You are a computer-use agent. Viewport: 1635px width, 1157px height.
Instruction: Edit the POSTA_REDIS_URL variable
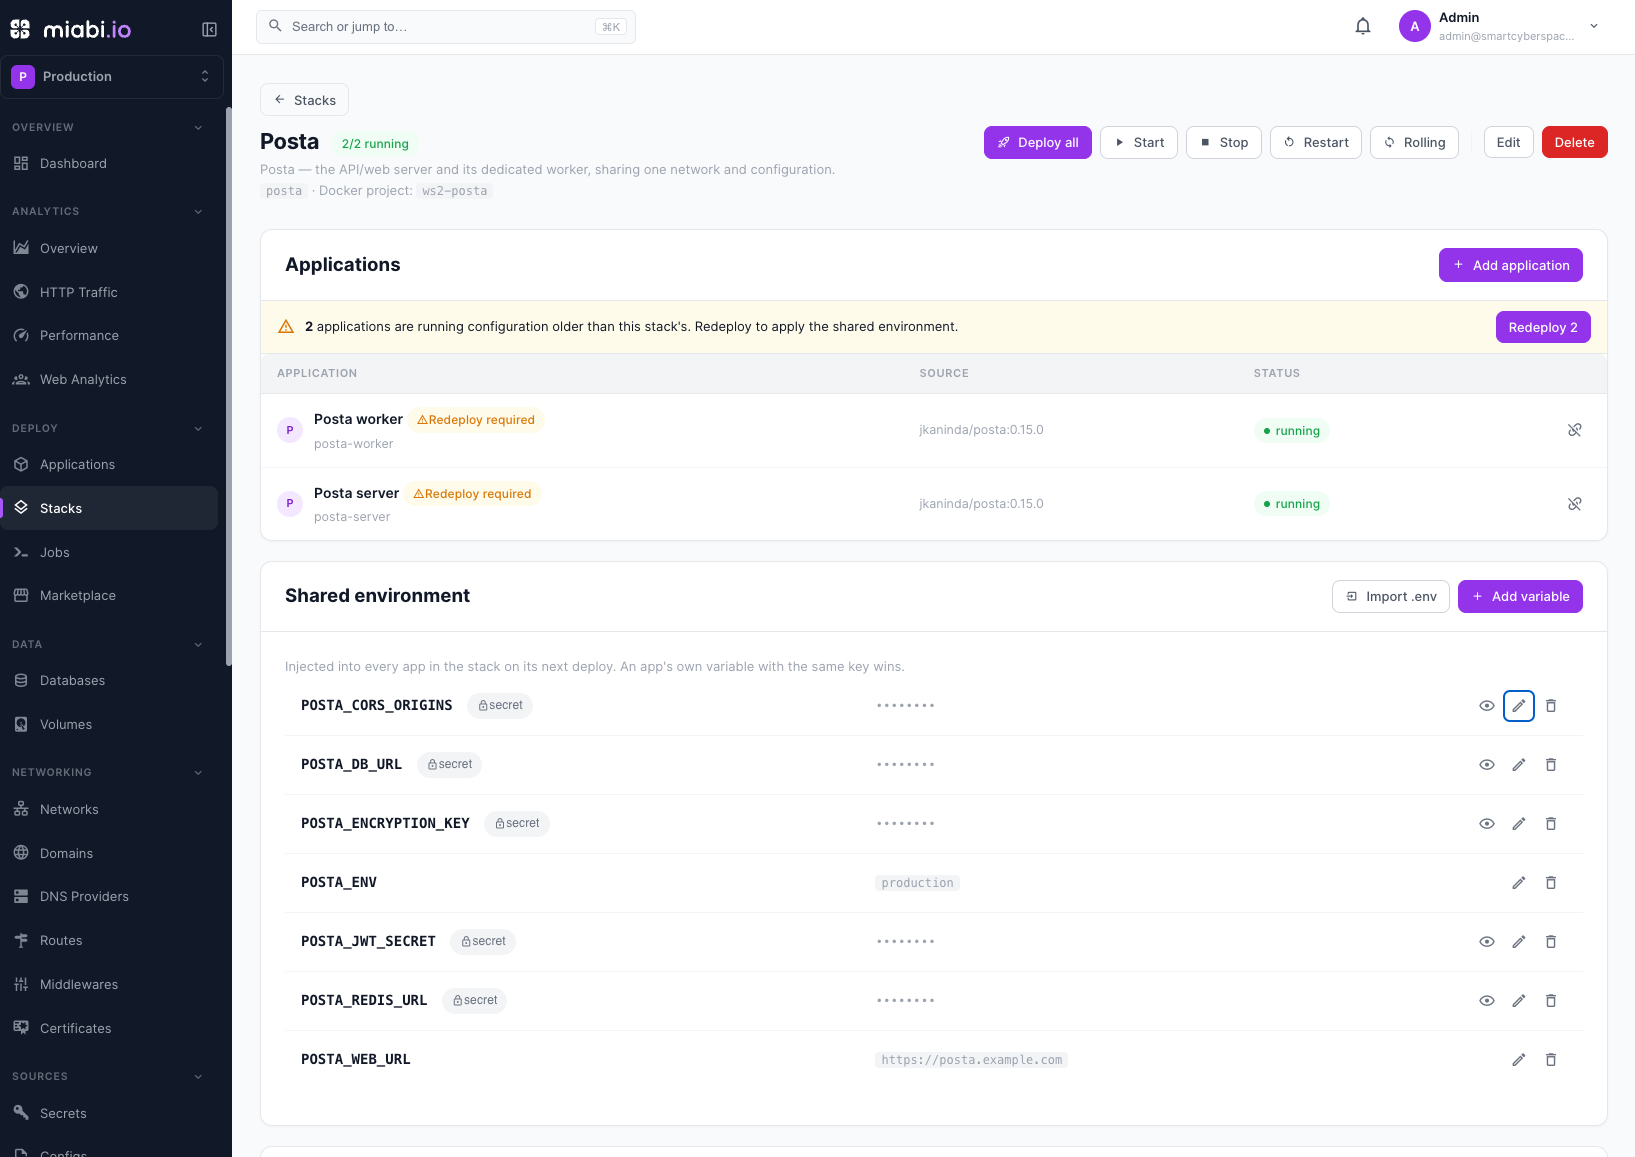[1519, 1001]
